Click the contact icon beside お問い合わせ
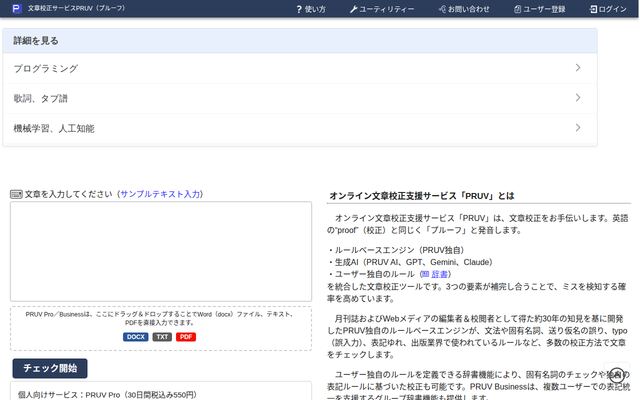Screen dimensions: 640x400 pyautogui.click(x=442, y=9)
